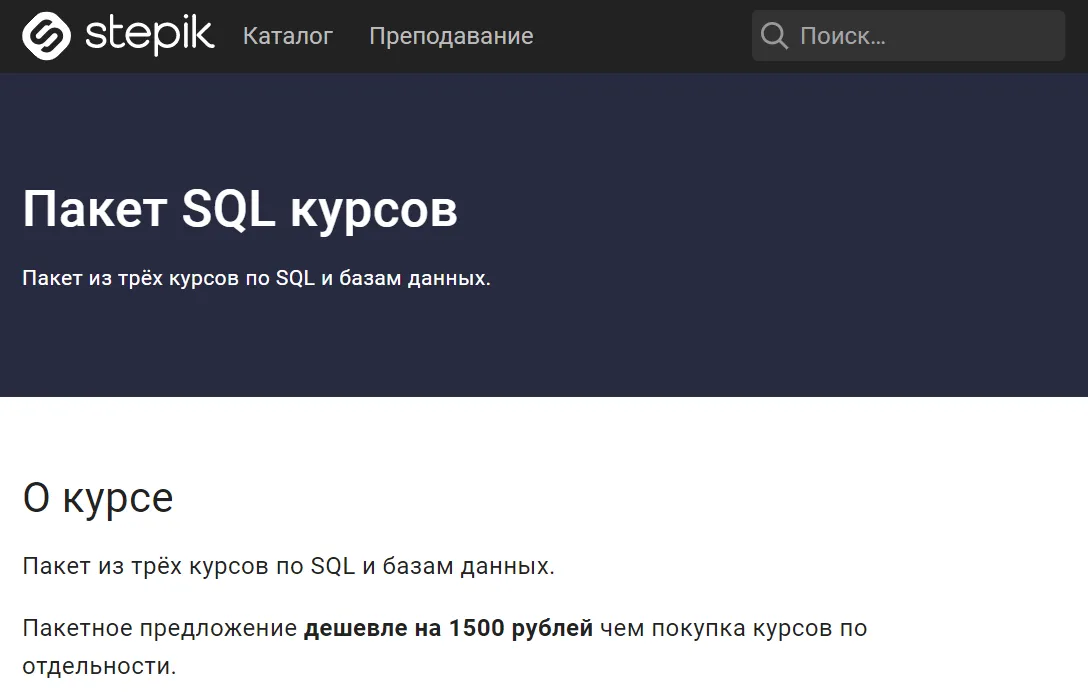
Task: Click the О курсе section heading
Action: coord(98,498)
